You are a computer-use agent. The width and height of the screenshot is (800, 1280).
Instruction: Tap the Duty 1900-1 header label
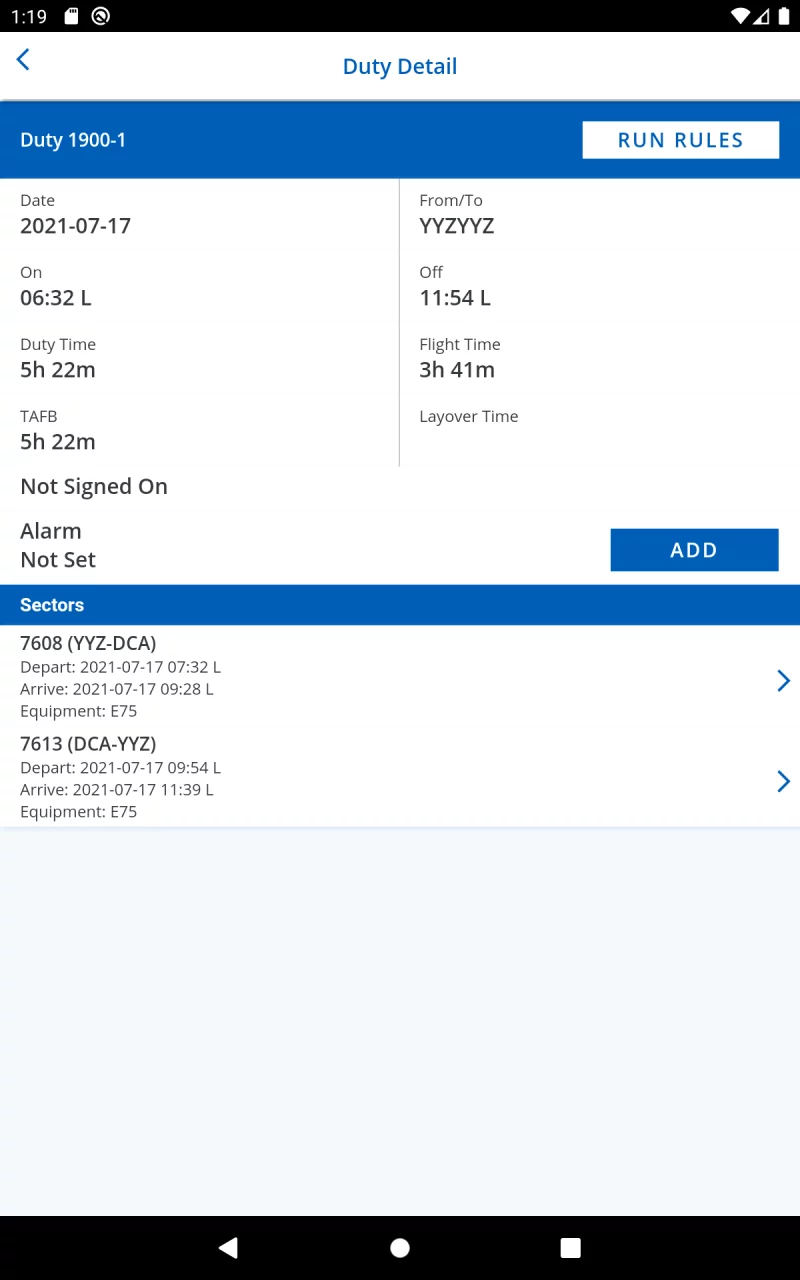73,140
